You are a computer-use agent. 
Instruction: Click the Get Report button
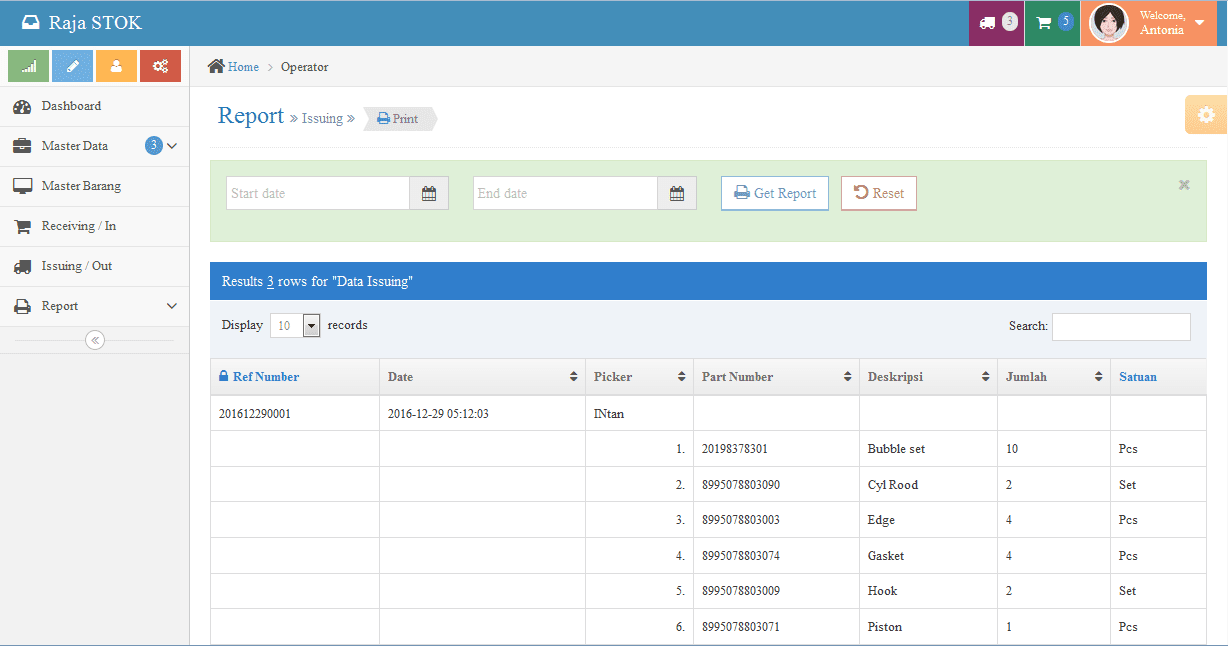pos(774,192)
